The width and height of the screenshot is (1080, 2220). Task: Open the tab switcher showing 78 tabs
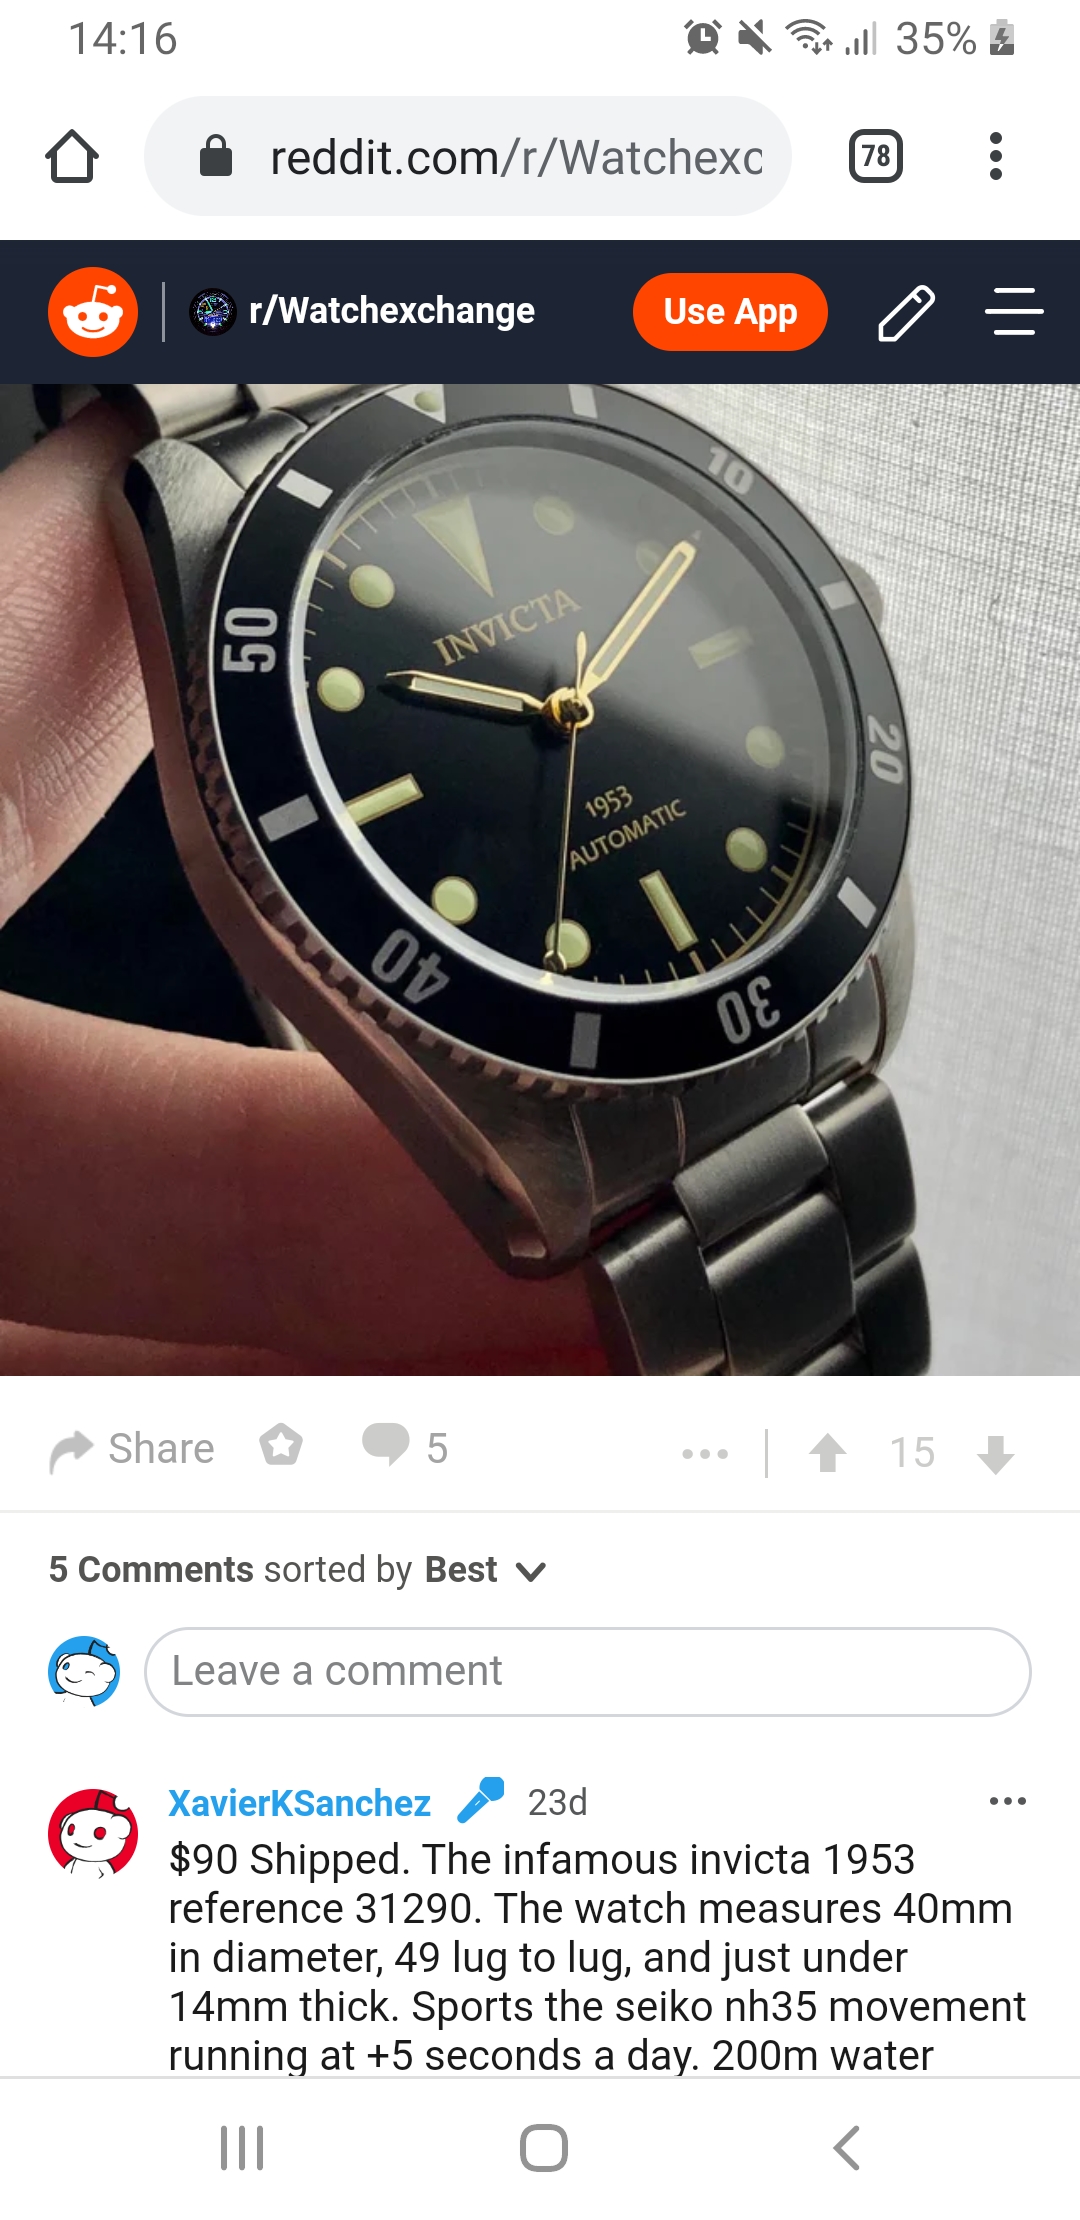click(x=876, y=156)
